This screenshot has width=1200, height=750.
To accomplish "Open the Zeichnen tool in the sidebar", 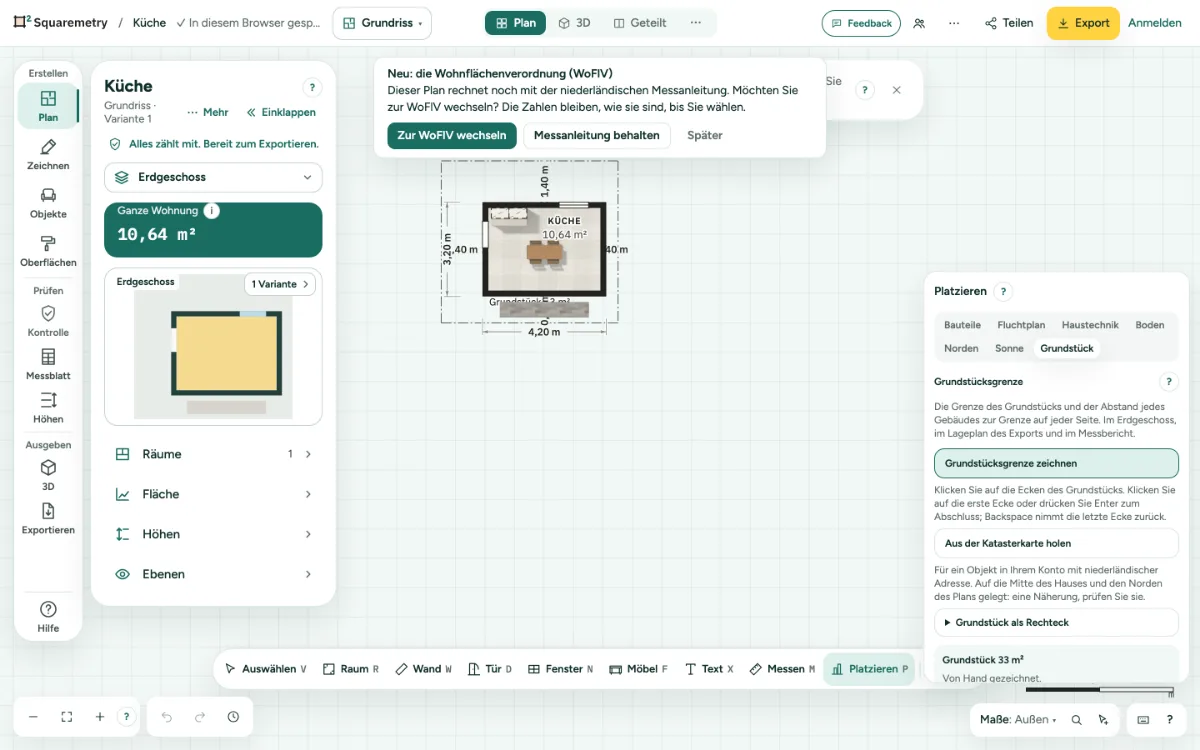I will [48, 155].
